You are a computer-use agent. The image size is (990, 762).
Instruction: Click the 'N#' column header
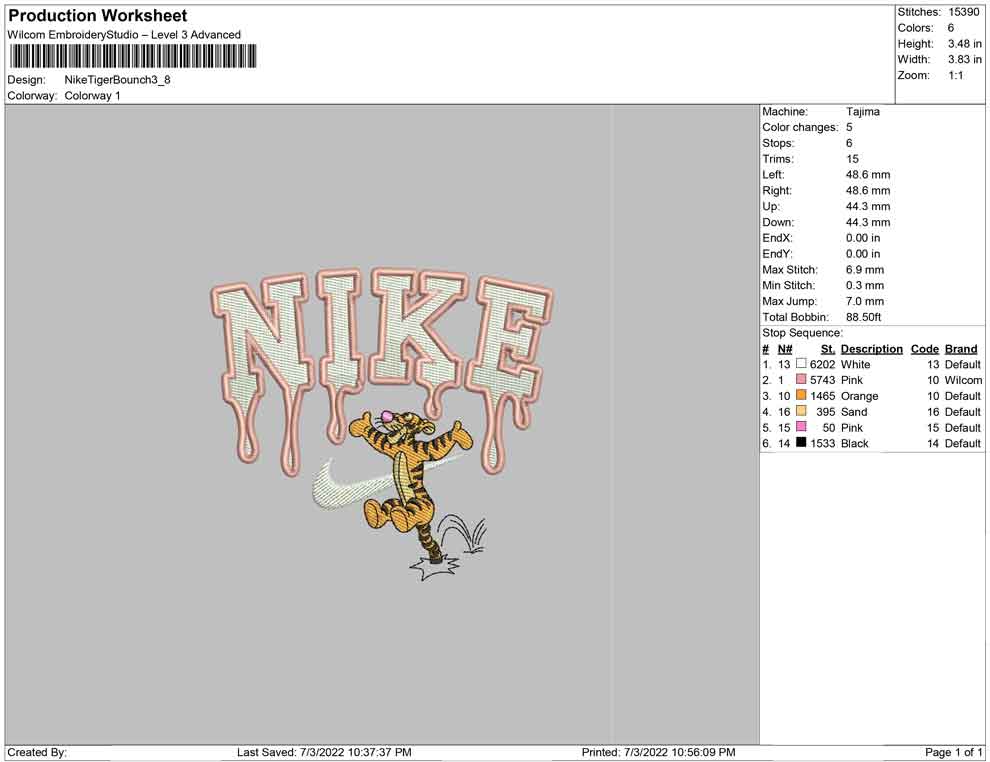point(785,349)
